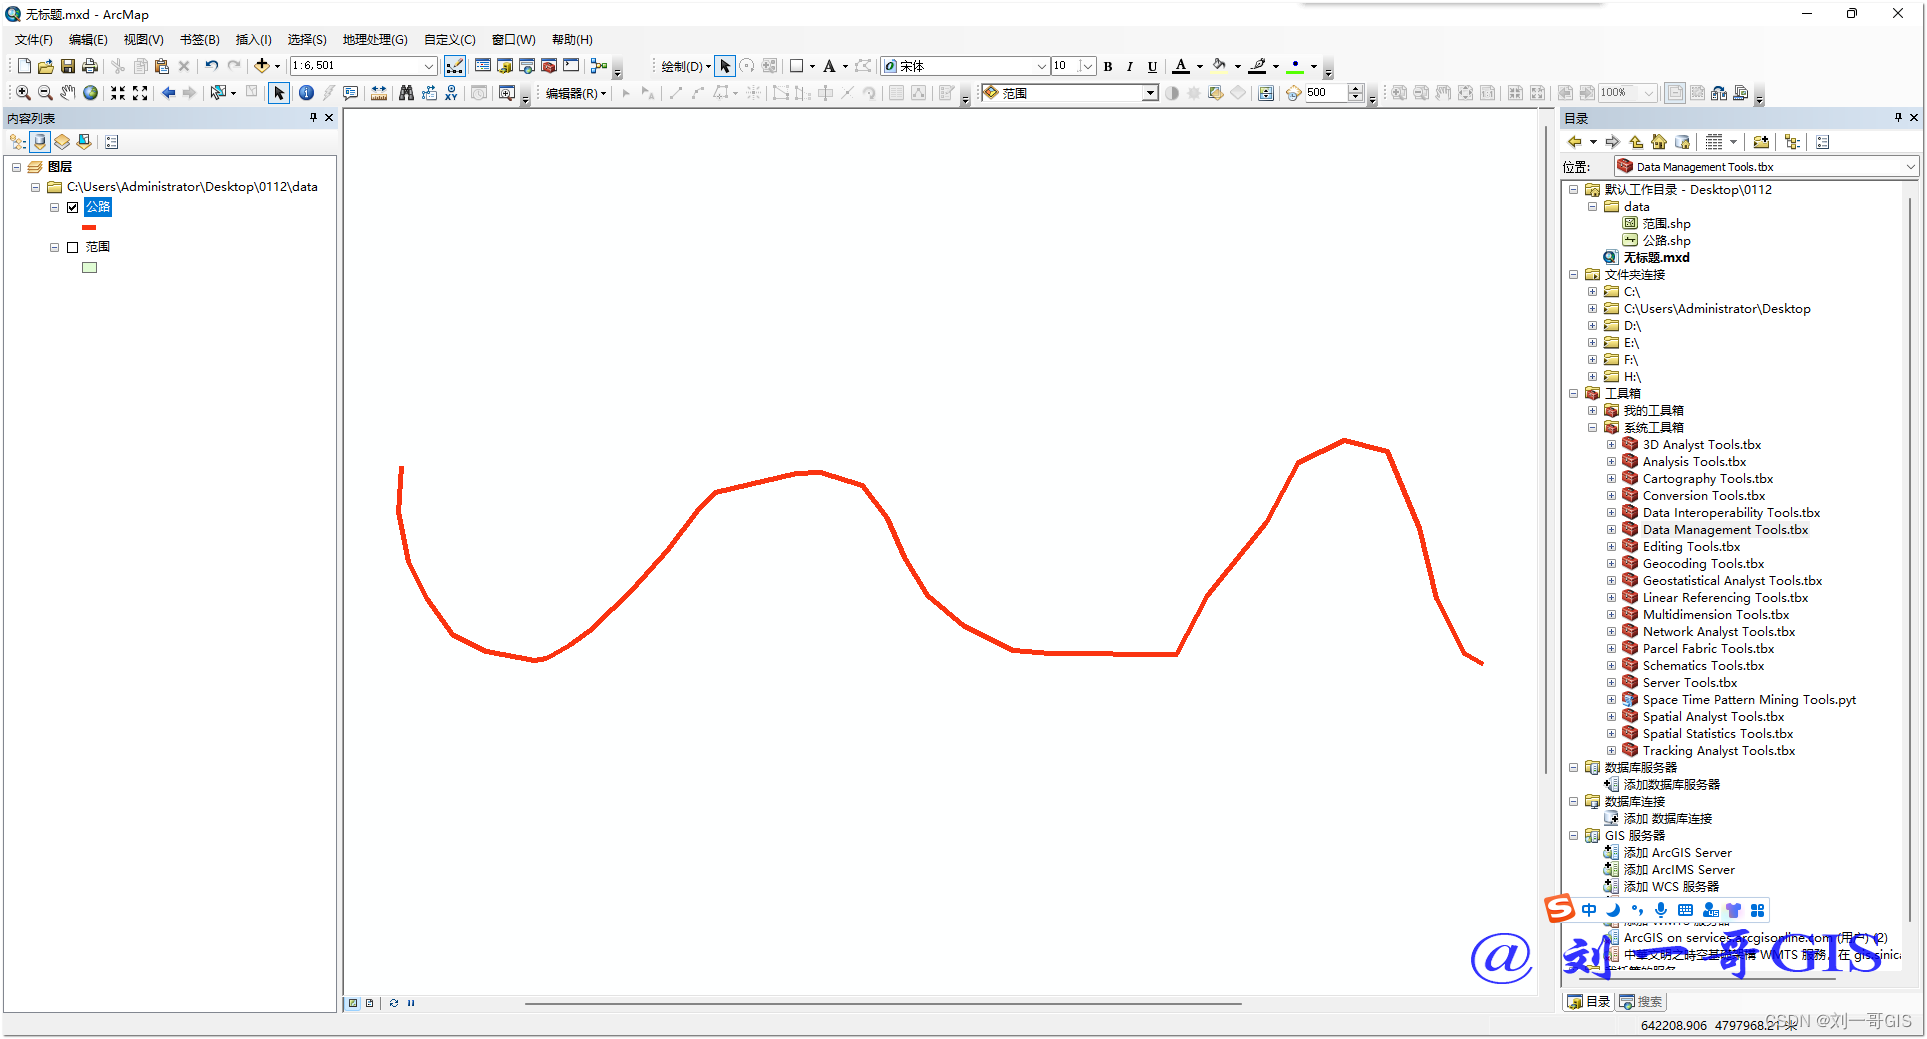Open the Table of Contents window icon
The image size is (1927, 1039).
[x=483, y=66]
